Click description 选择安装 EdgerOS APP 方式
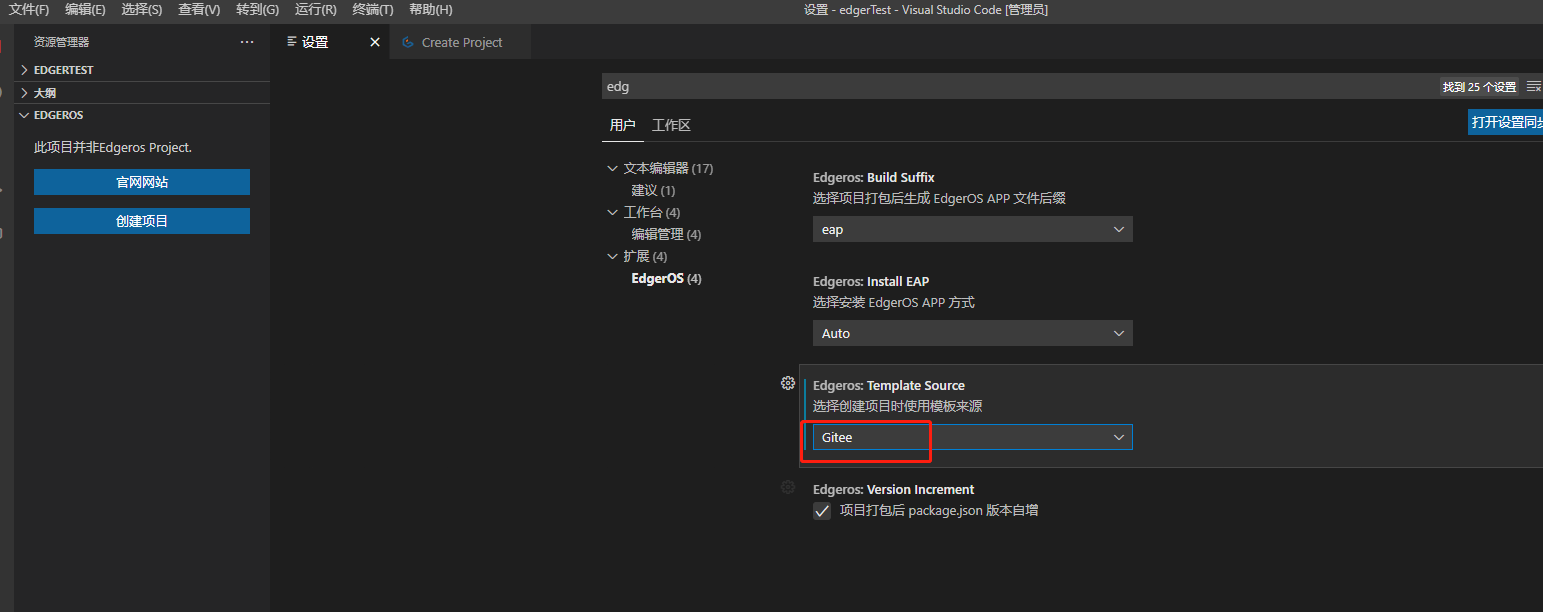The width and height of the screenshot is (1543, 612). (x=893, y=302)
